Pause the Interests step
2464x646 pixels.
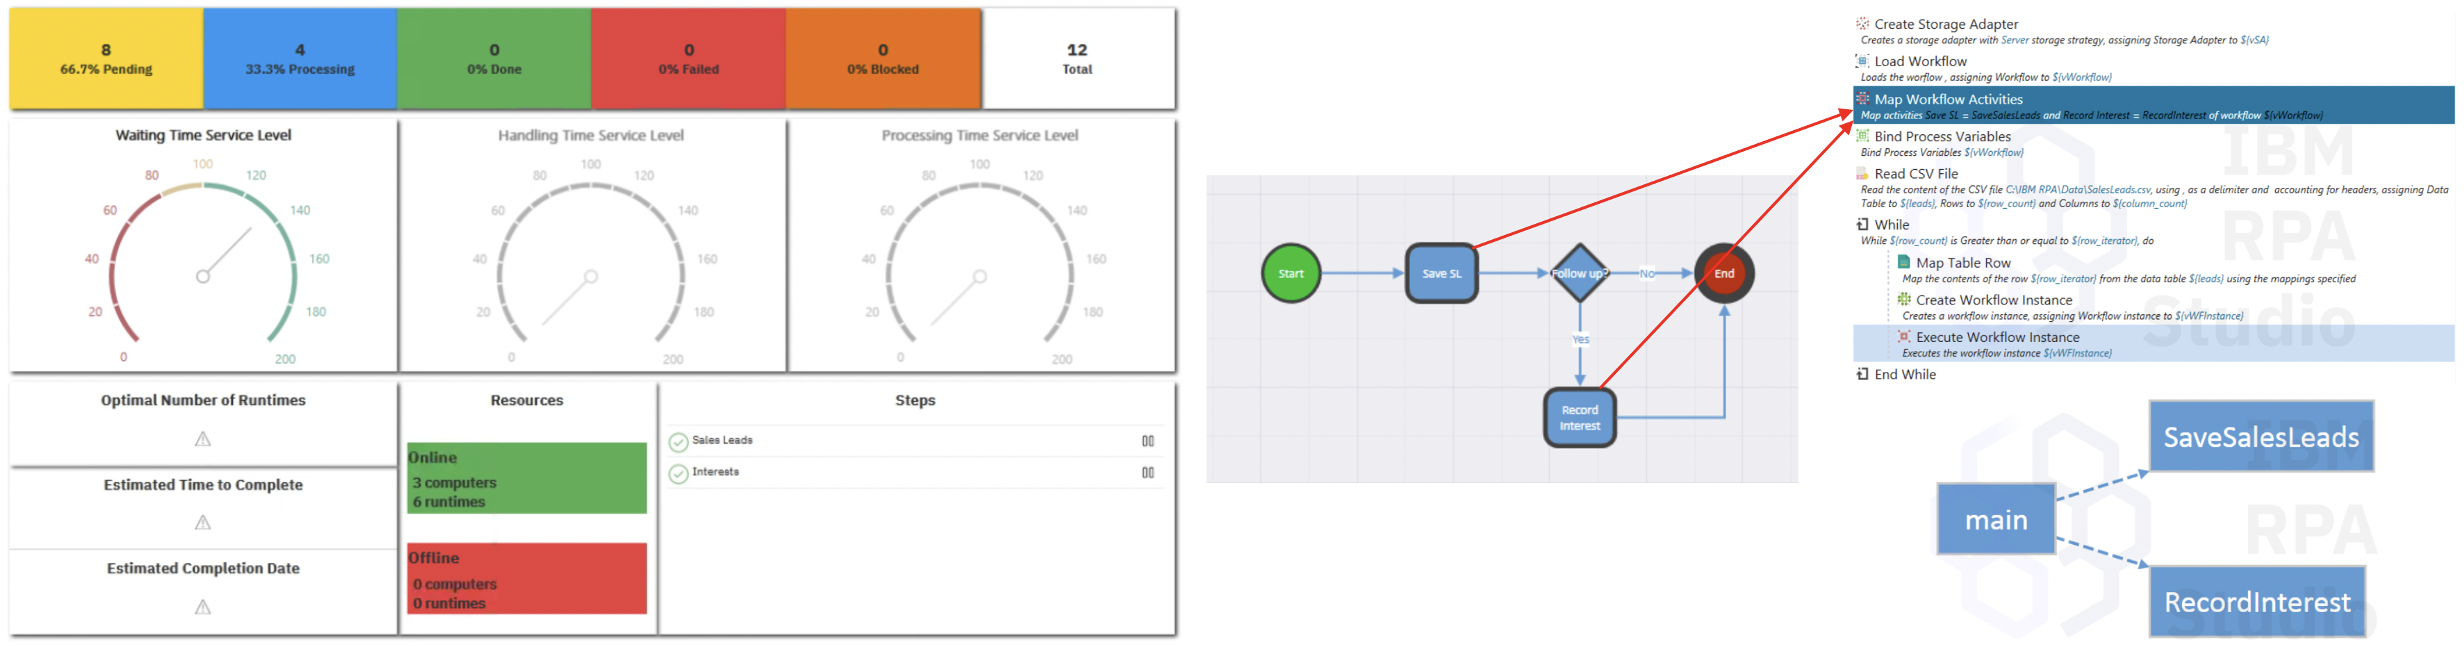tap(1148, 473)
